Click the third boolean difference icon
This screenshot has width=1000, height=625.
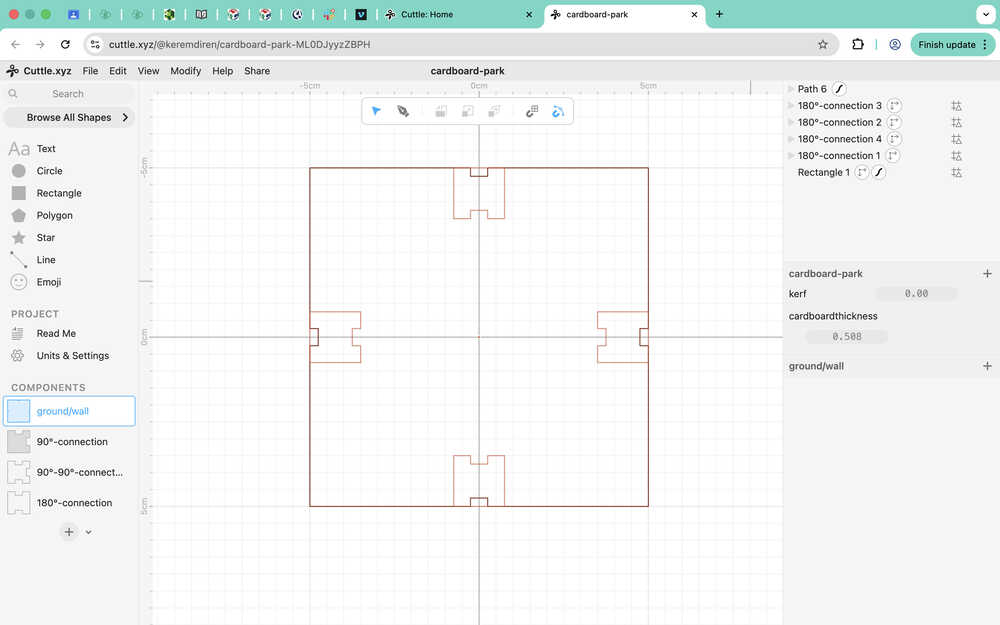pos(494,112)
